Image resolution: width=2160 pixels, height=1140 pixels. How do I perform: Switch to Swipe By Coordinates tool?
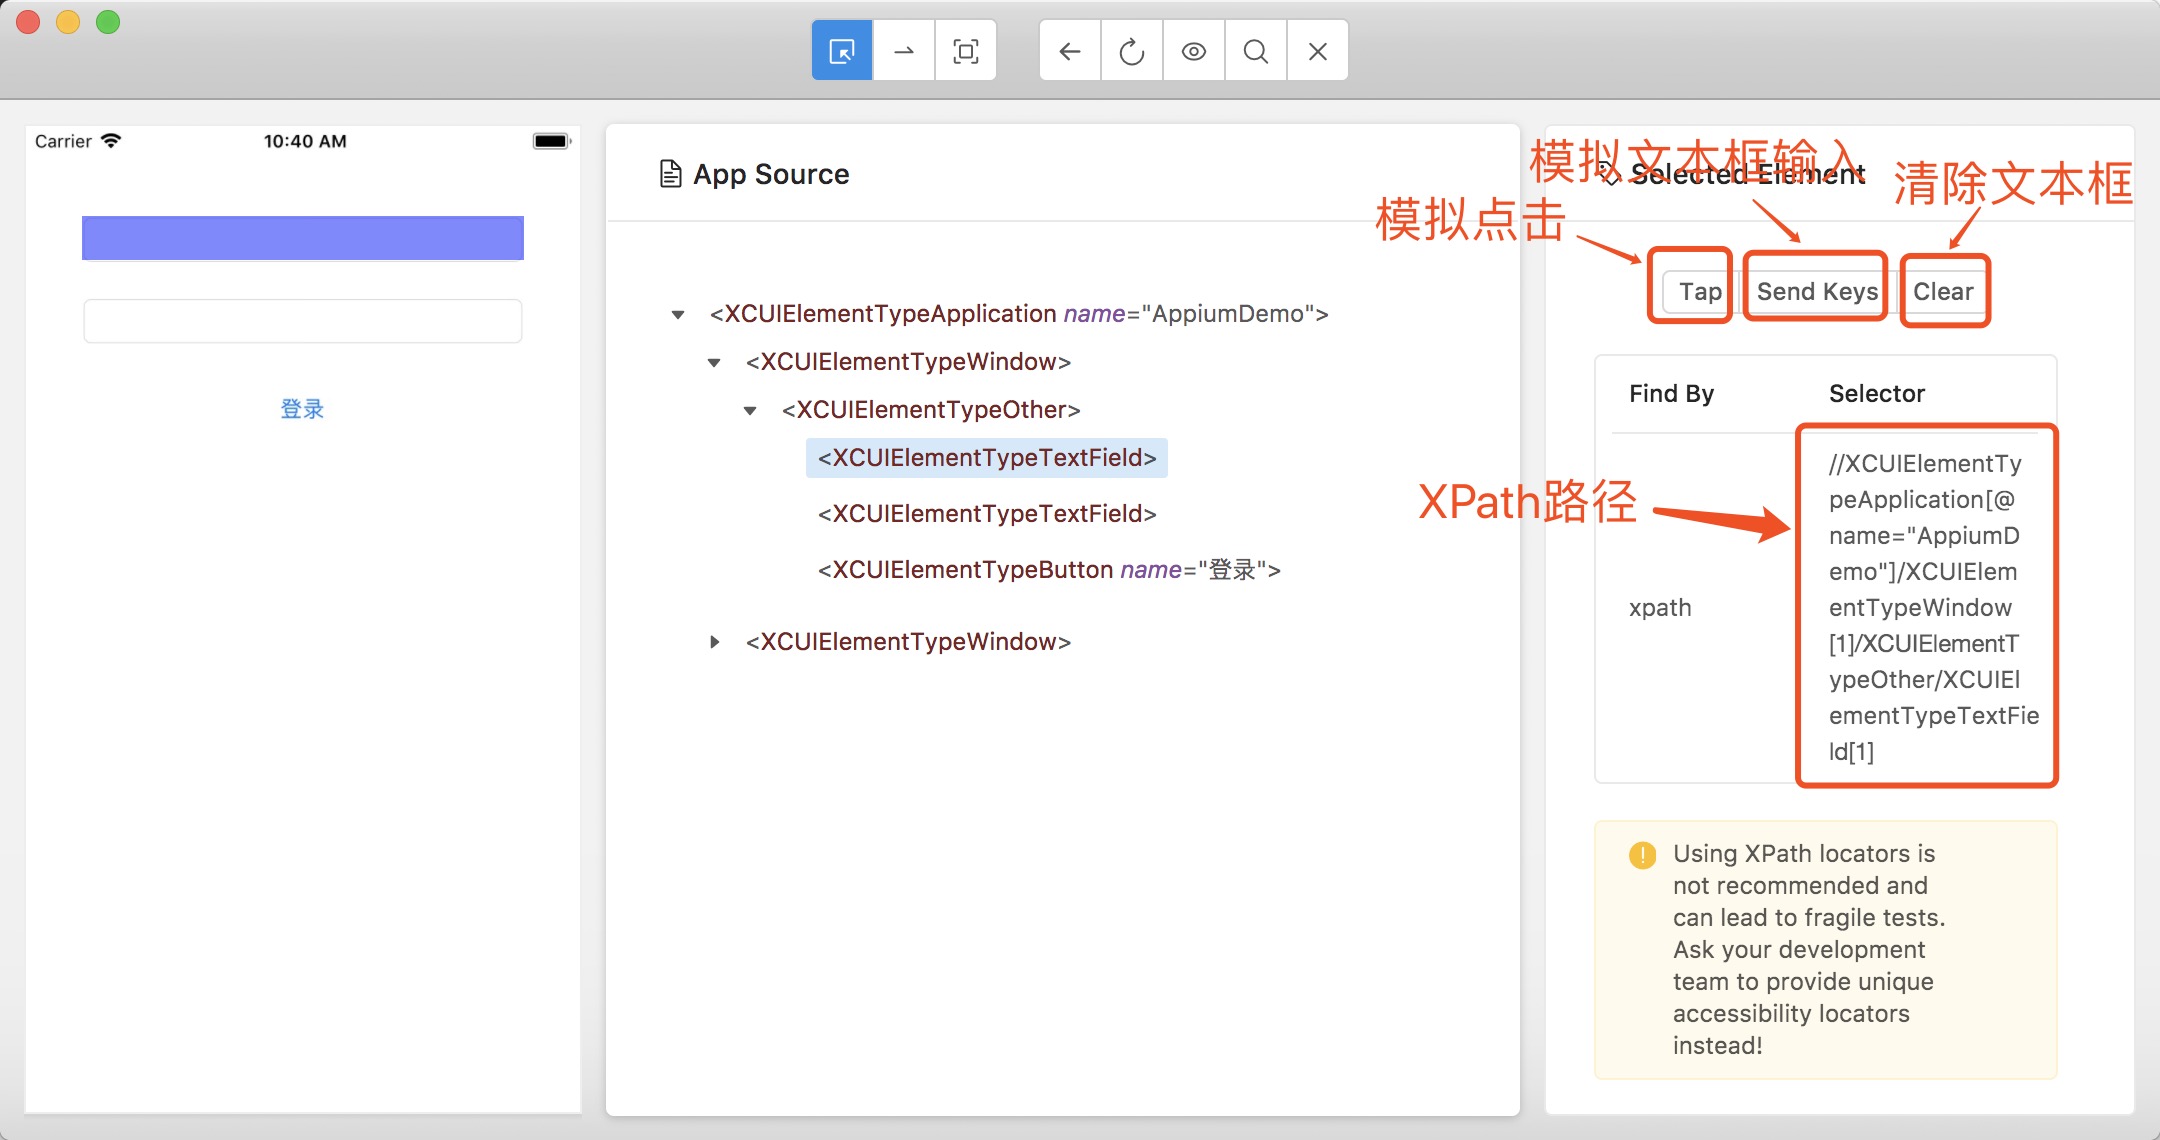[x=904, y=51]
